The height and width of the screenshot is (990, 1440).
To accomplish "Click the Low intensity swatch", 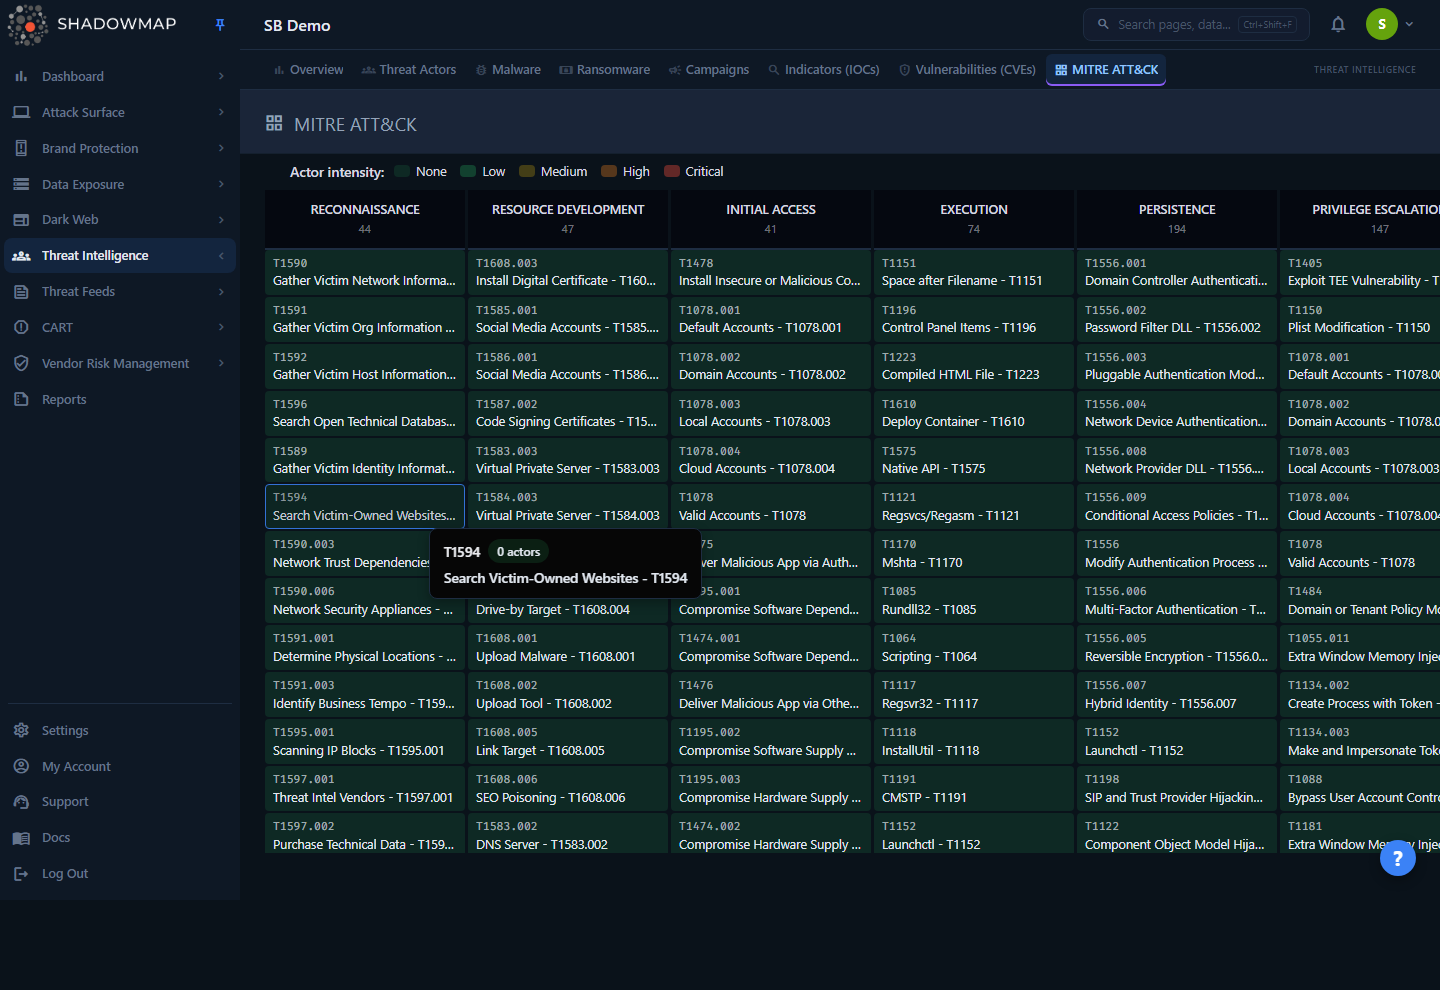I will [468, 171].
